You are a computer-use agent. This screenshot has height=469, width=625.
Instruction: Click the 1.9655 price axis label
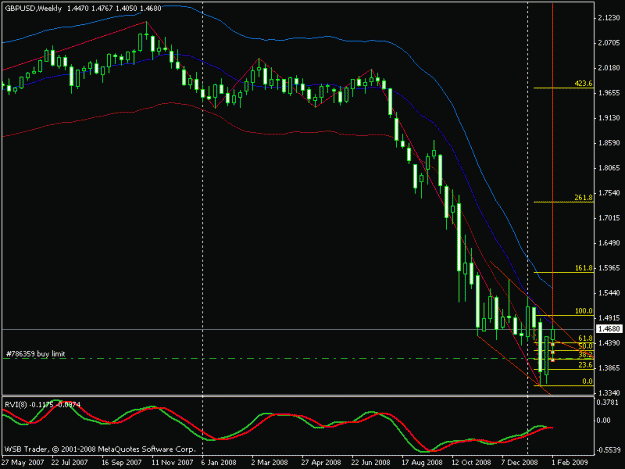click(609, 93)
